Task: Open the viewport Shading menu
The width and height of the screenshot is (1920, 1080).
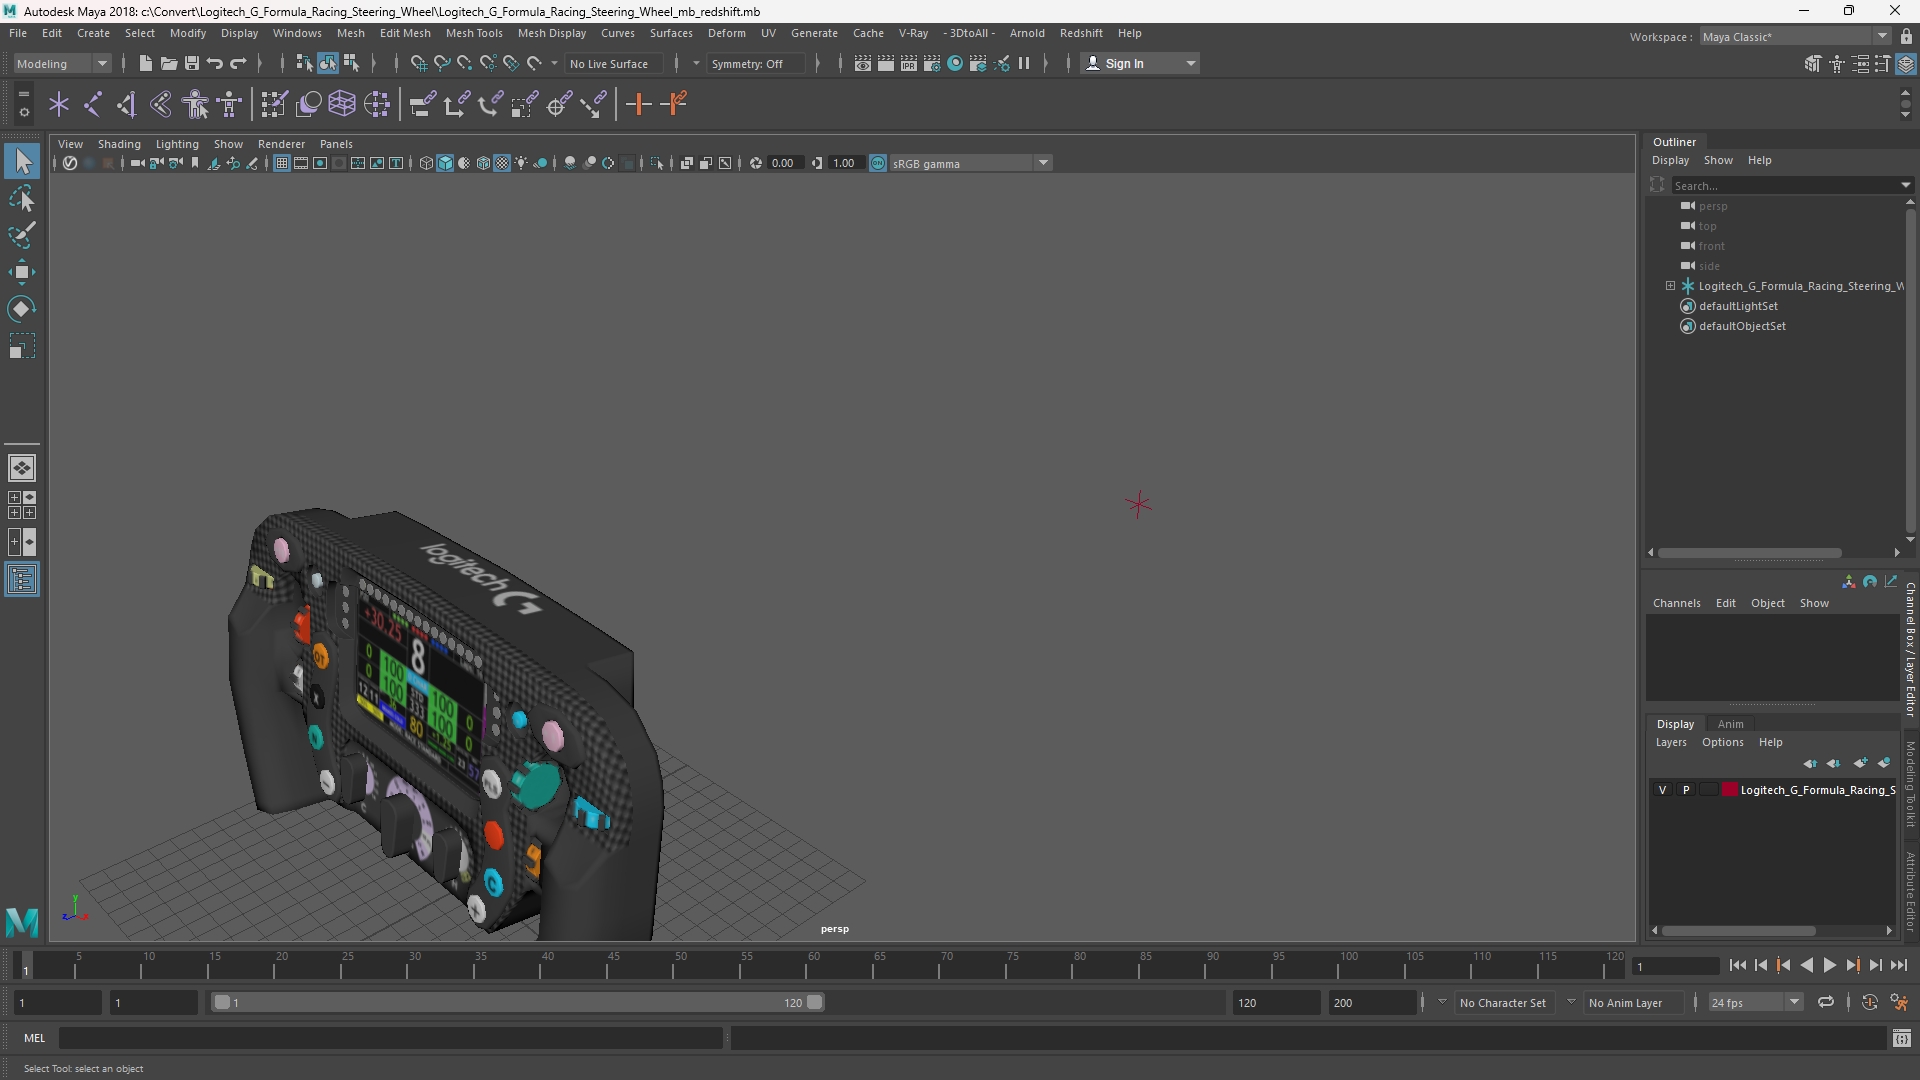Action: 119,144
